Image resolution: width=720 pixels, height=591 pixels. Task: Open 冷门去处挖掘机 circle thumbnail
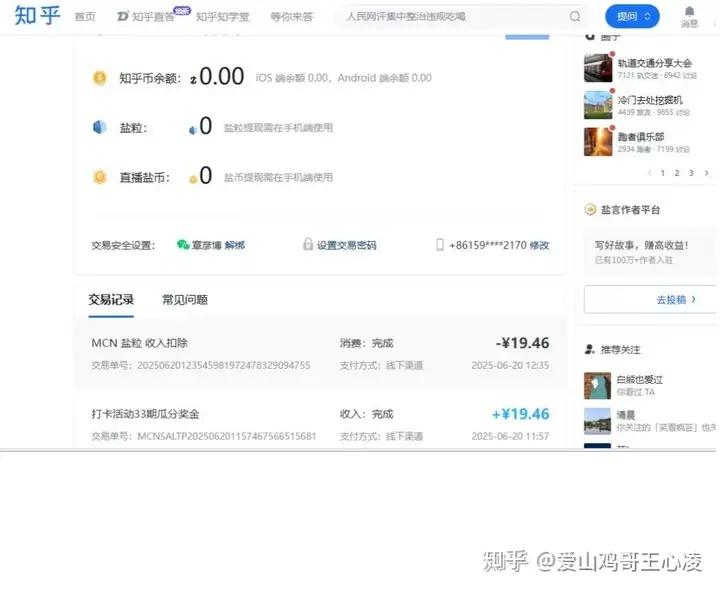pos(598,105)
